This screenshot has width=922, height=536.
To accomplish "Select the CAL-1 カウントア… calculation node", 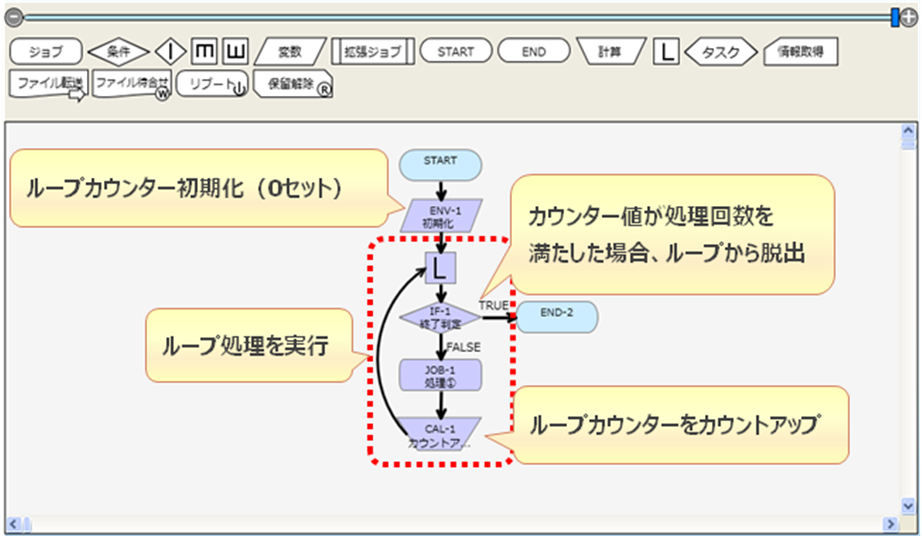I will [x=439, y=435].
